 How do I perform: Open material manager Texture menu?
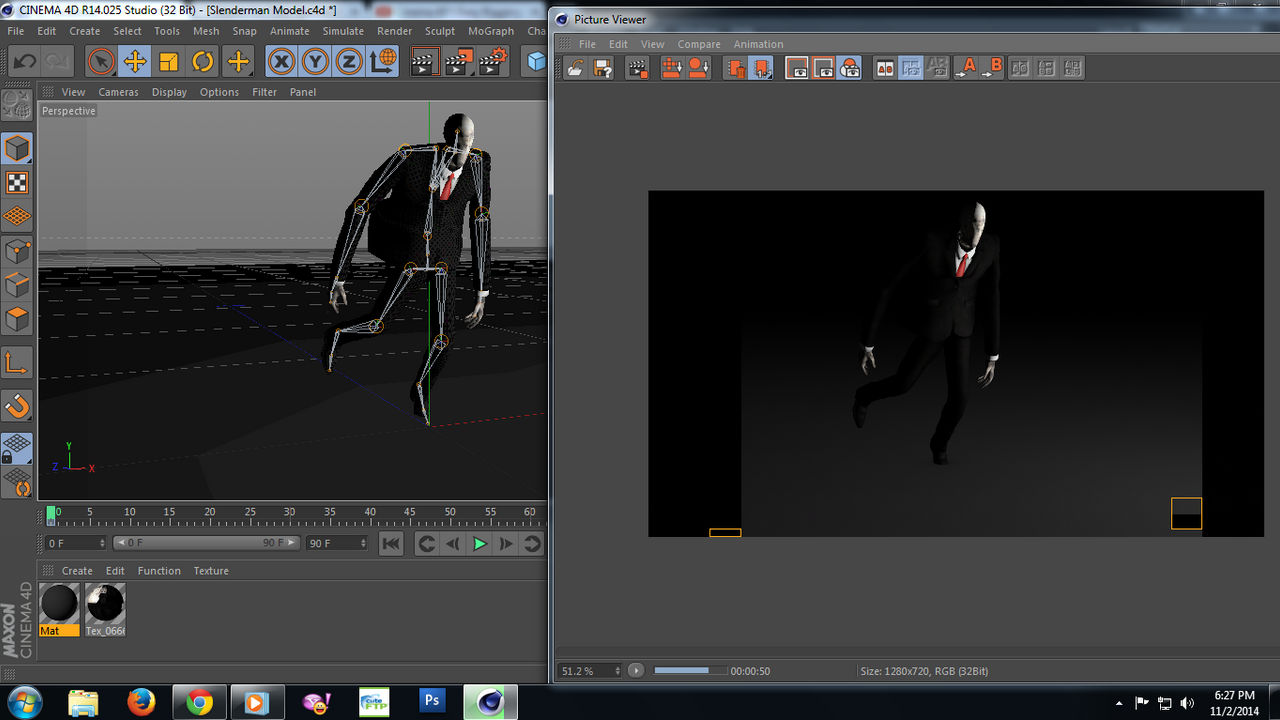pos(211,571)
